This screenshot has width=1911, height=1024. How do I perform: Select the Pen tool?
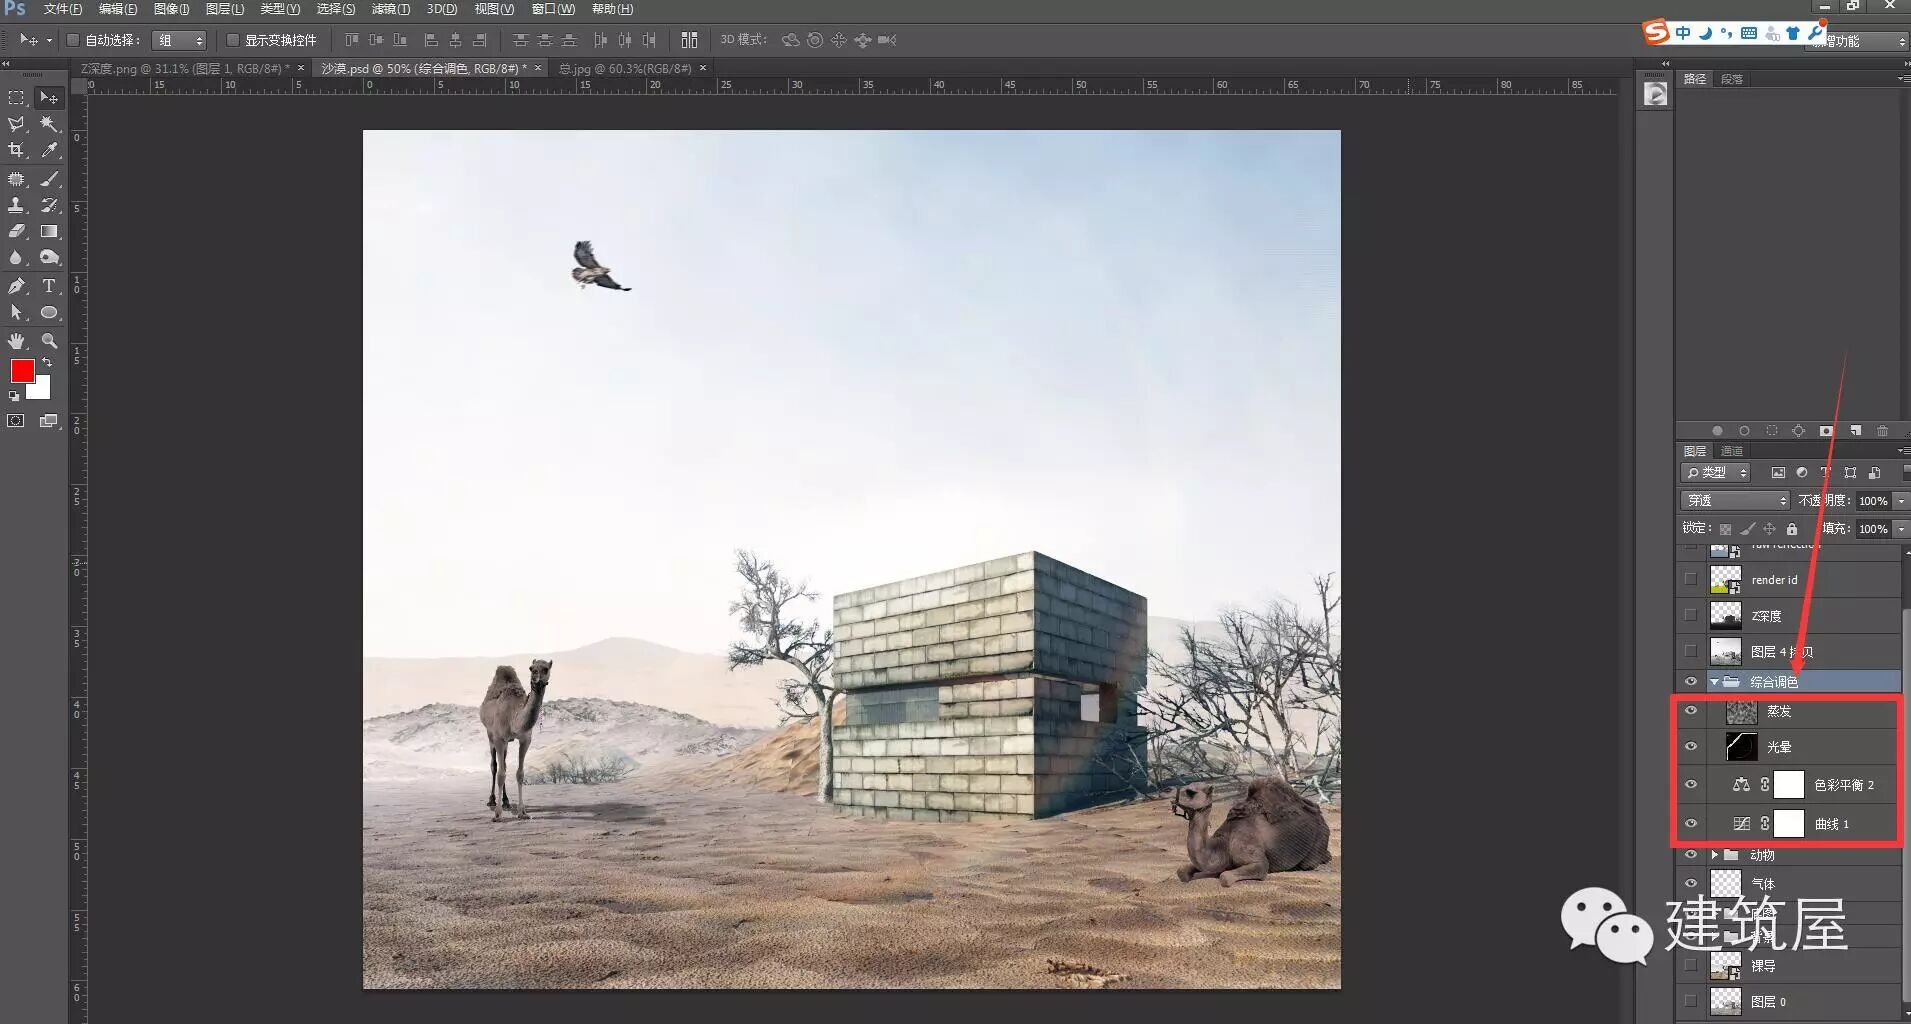coord(16,286)
